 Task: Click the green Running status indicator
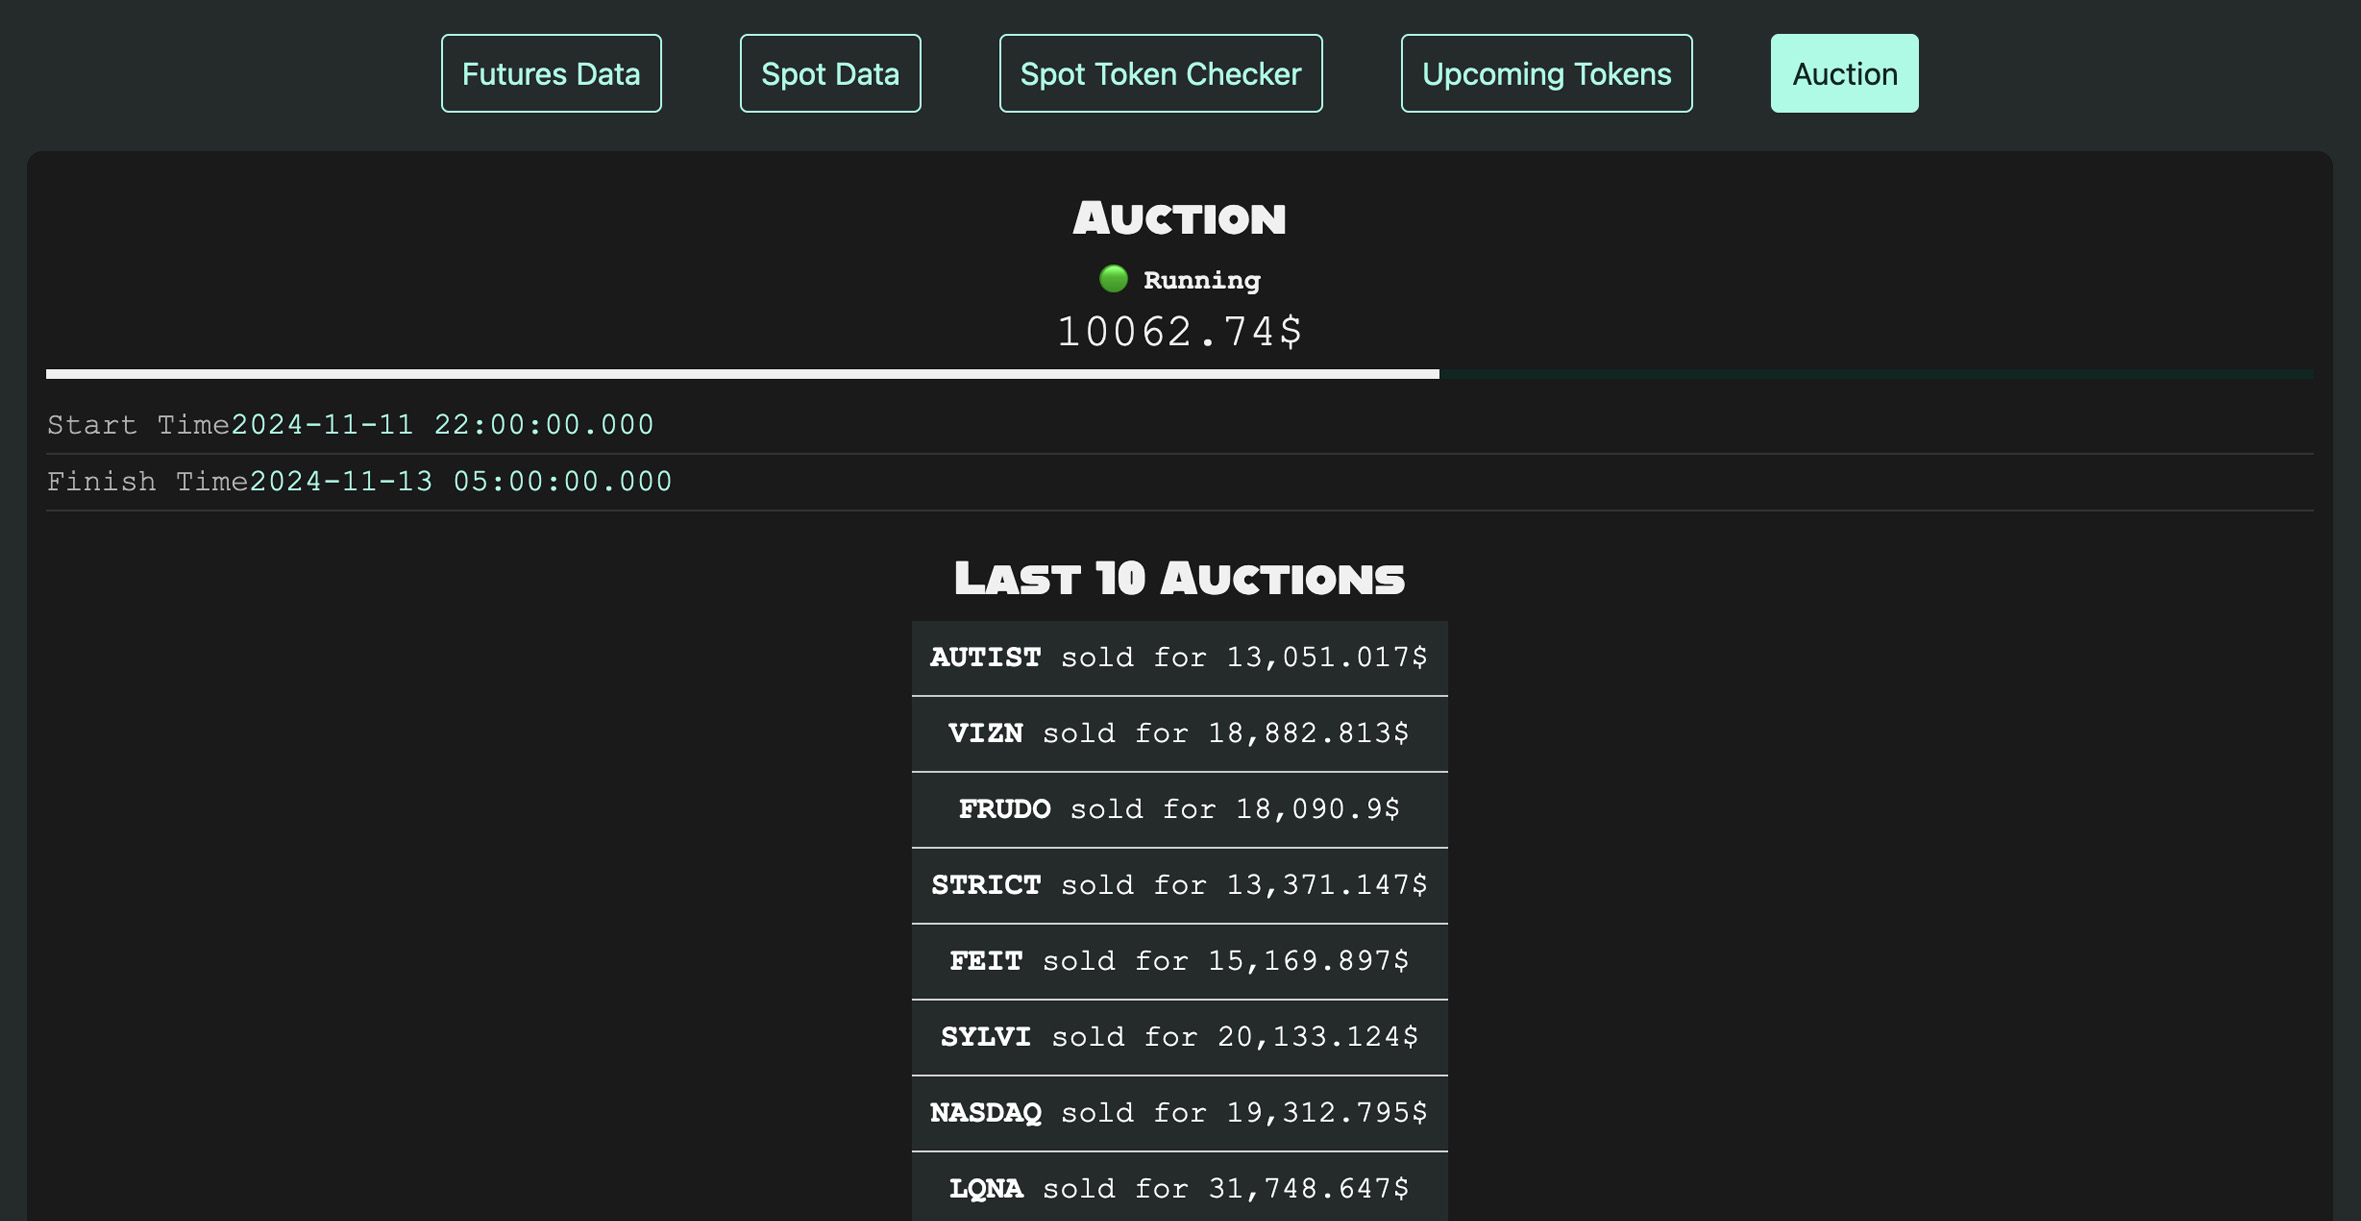coord(1180,280)
